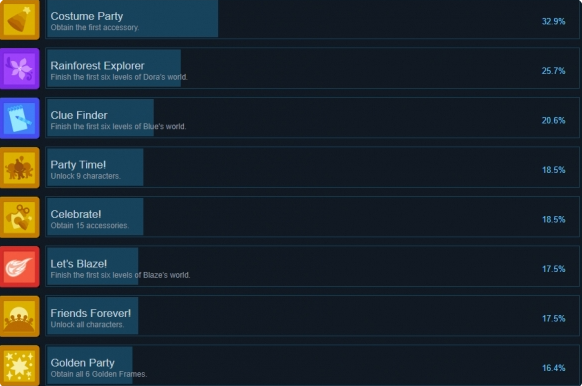Open the Rainforest Explorer achievement row
The height and width of the screenshot is (386, 582).
click(x=312, y=68)
